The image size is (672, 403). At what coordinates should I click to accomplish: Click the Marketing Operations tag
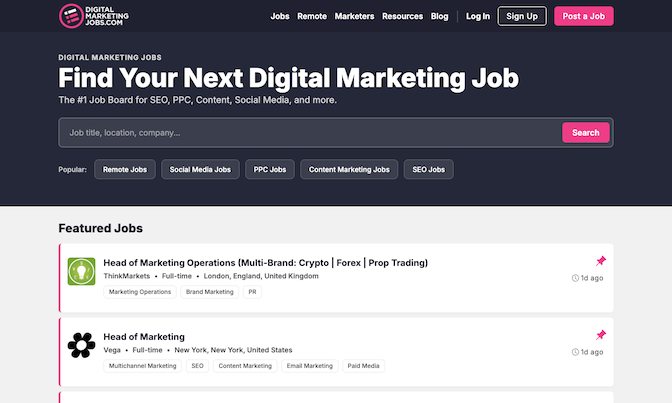tap(140, 292)
